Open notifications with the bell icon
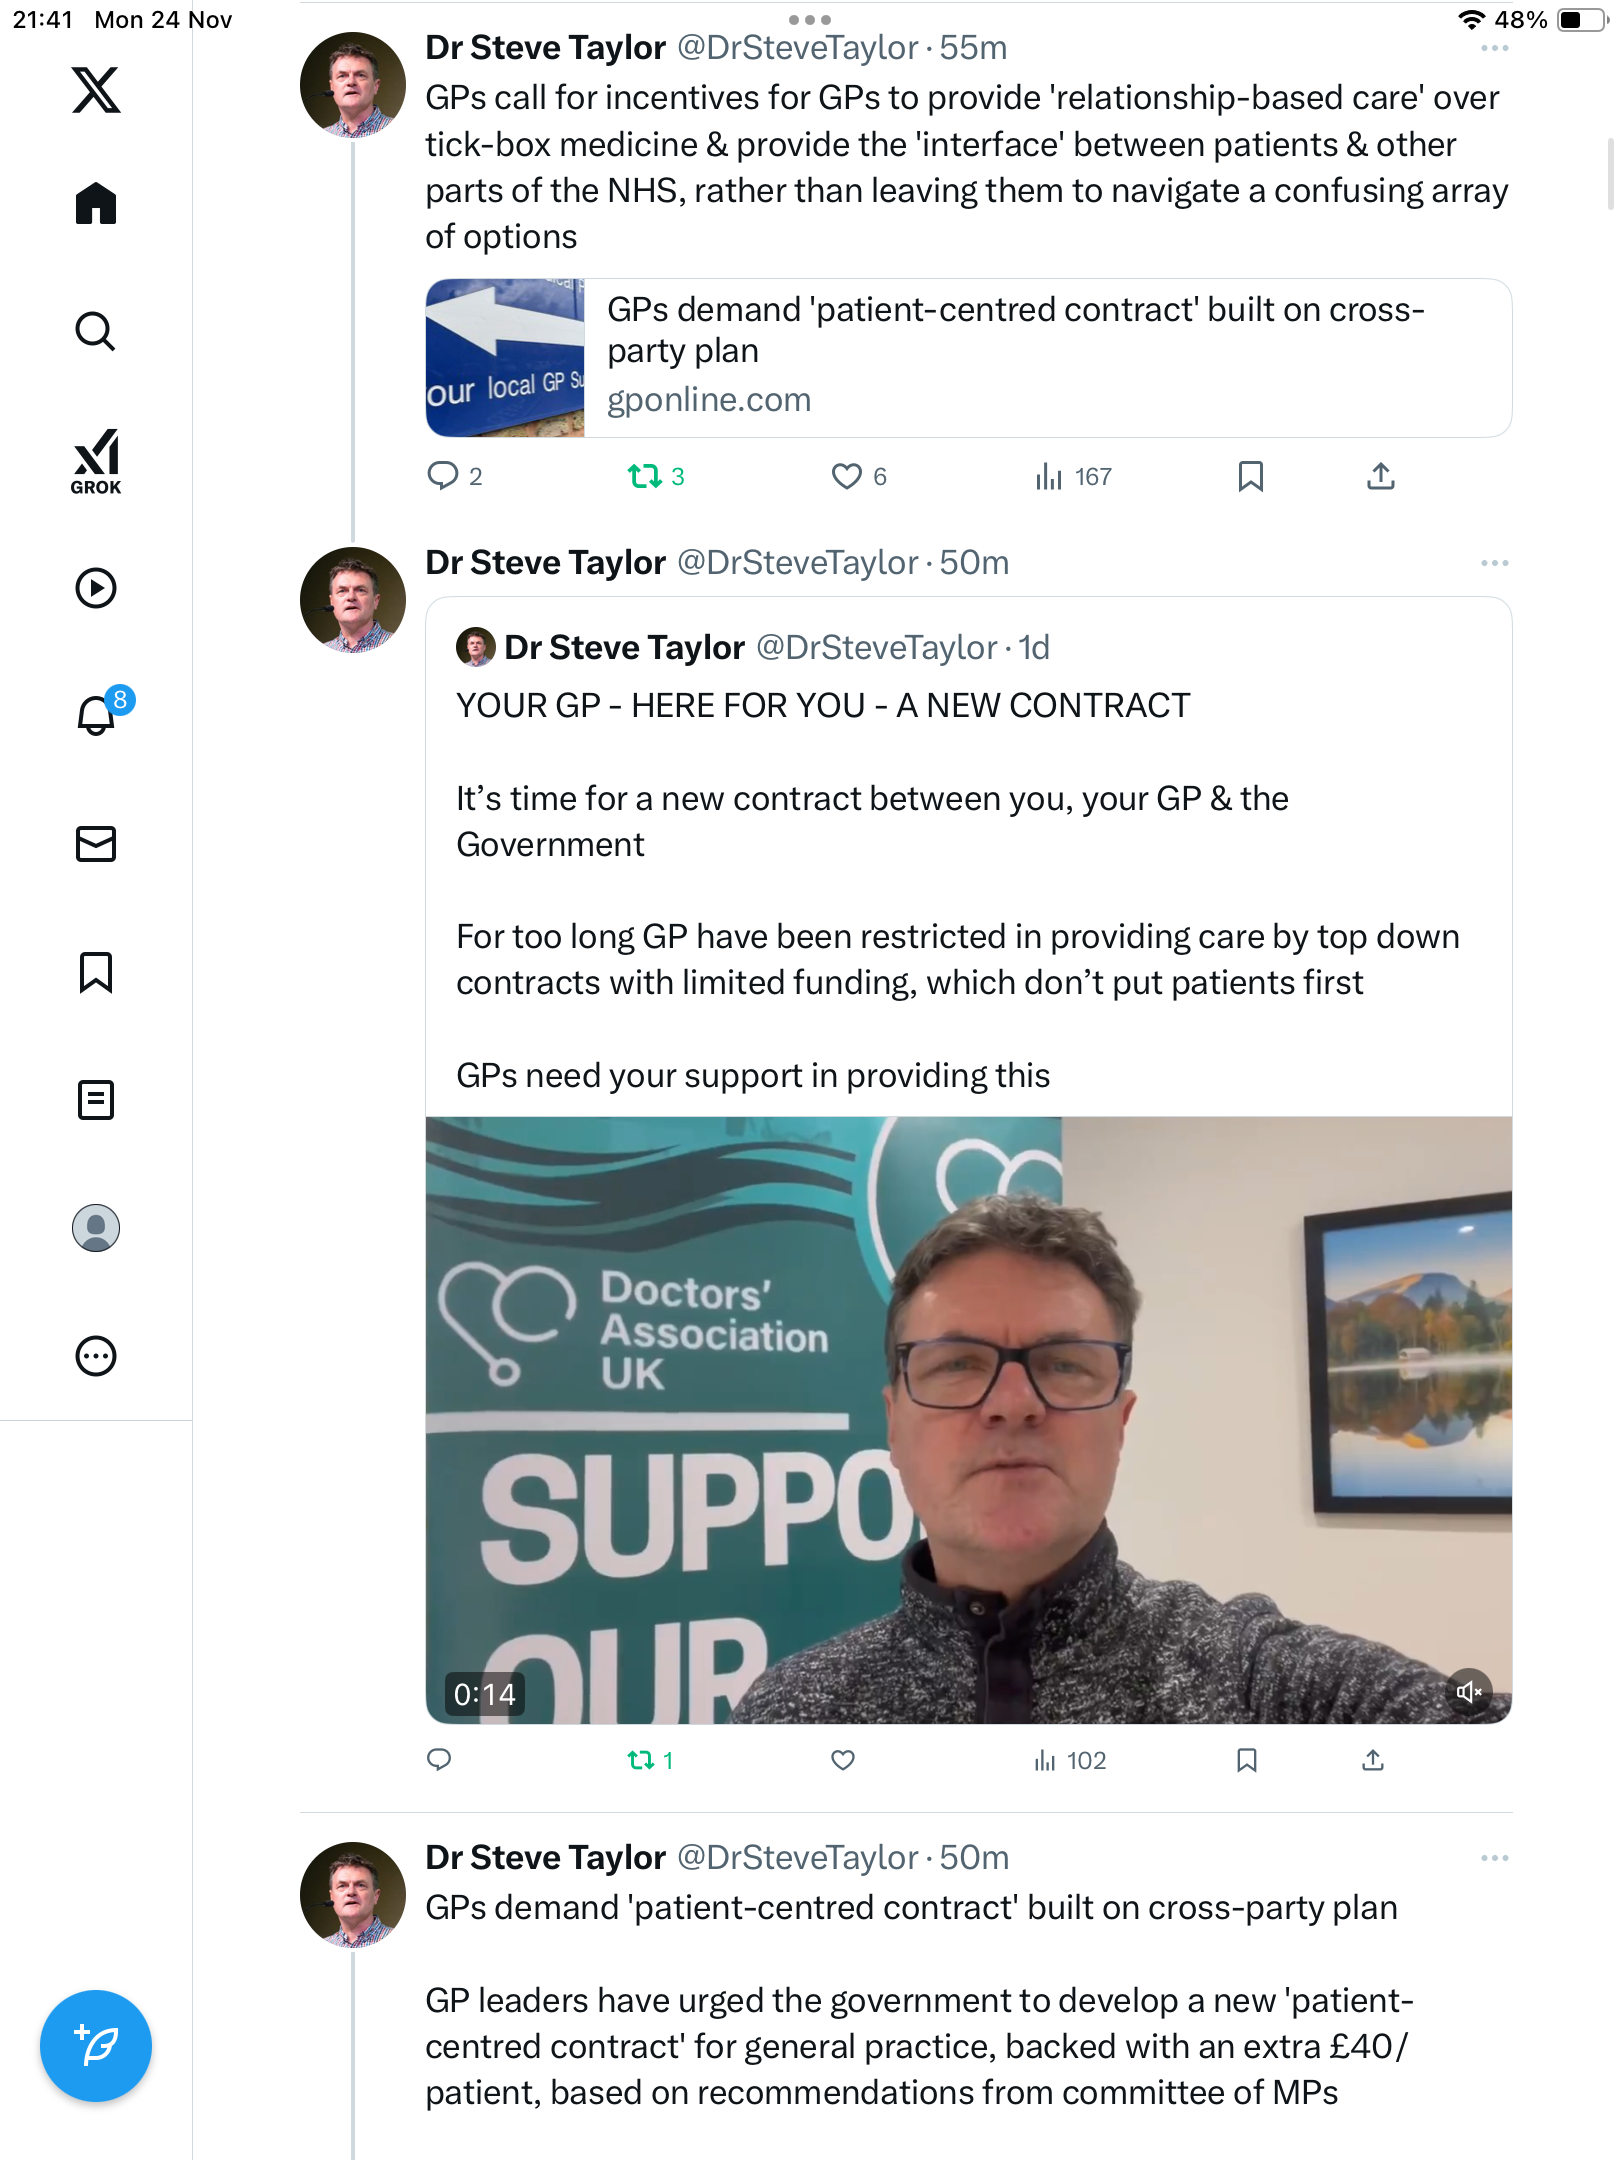 click(97, 715)
